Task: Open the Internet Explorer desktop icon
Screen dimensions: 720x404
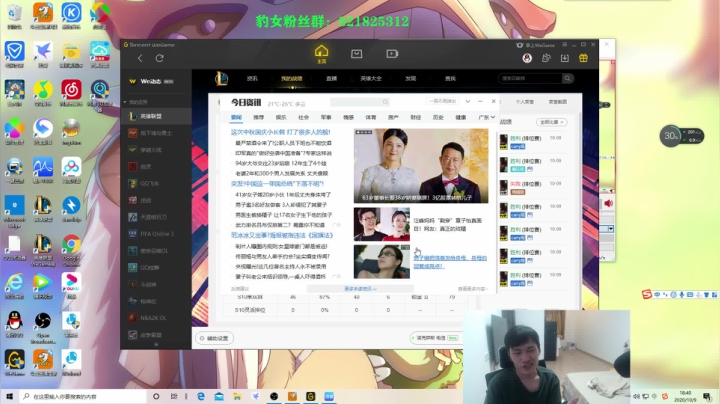Action: (x=15, y=285)
